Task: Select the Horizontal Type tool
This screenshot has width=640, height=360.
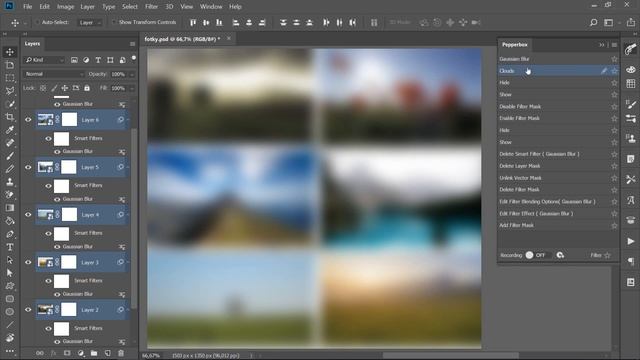Action: click(10, 247)
